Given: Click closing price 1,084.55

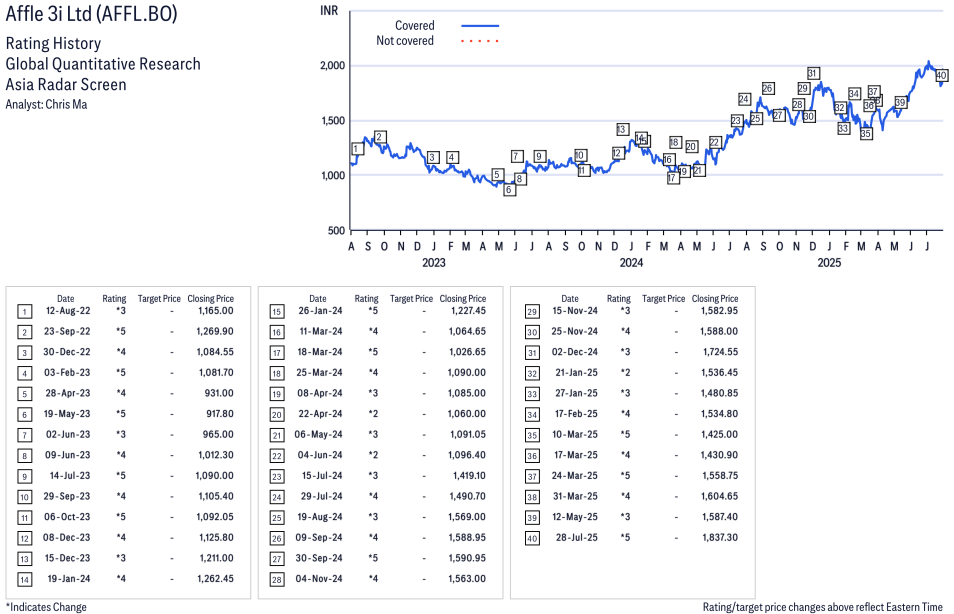Looking at the screenshot, I should pyautogui.click(x=215, y=352).
